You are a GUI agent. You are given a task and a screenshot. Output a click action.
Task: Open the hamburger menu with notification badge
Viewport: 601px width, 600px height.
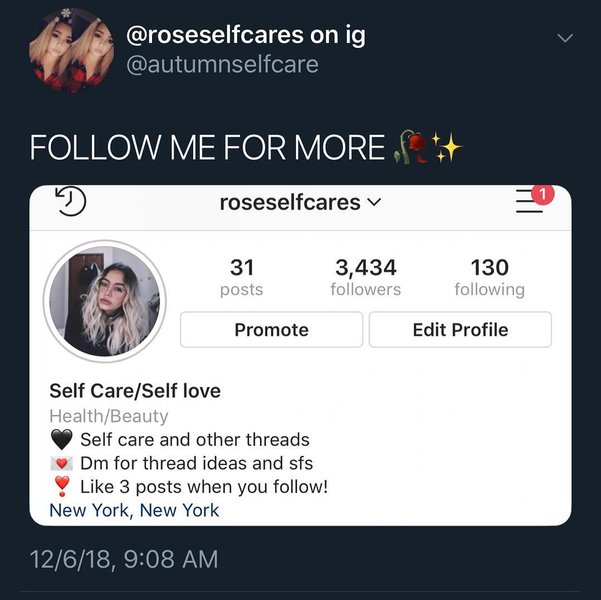[531, 200]
